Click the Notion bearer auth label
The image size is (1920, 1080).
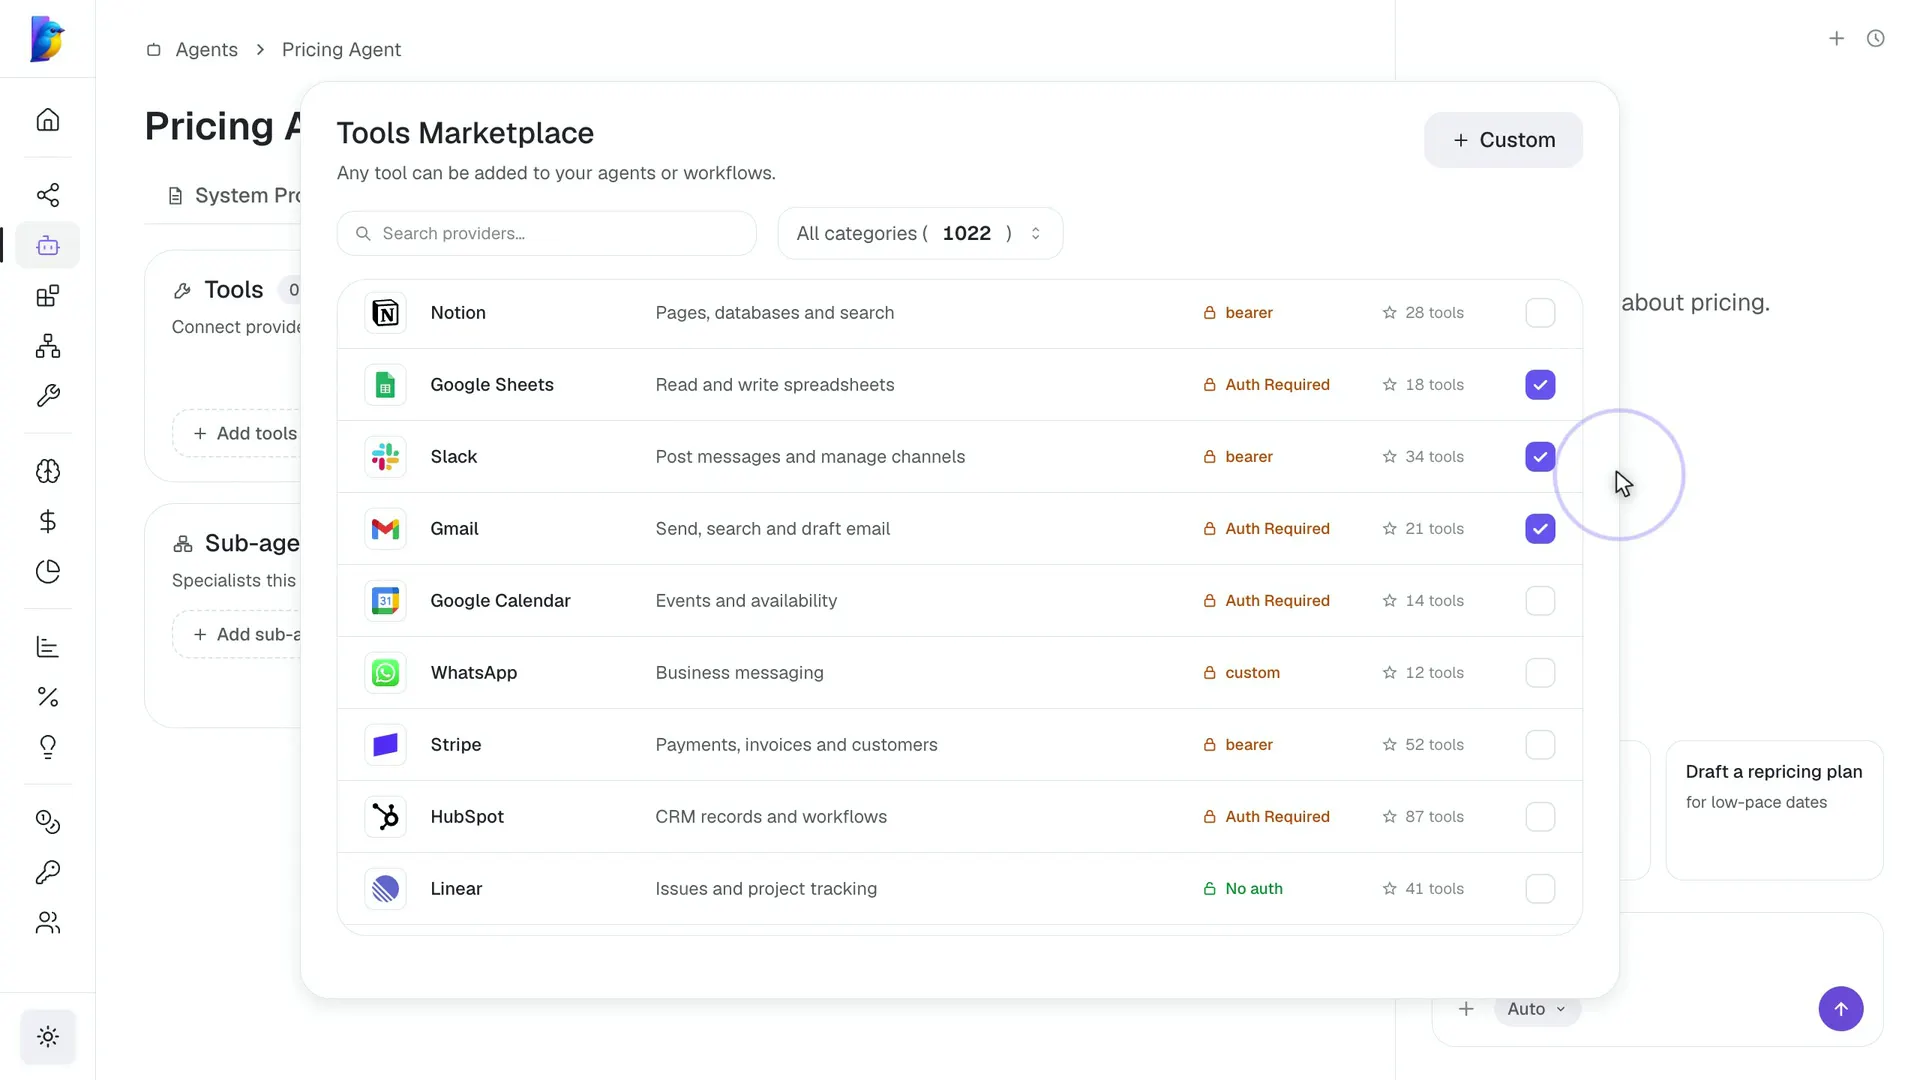(x=1238, y=313)
